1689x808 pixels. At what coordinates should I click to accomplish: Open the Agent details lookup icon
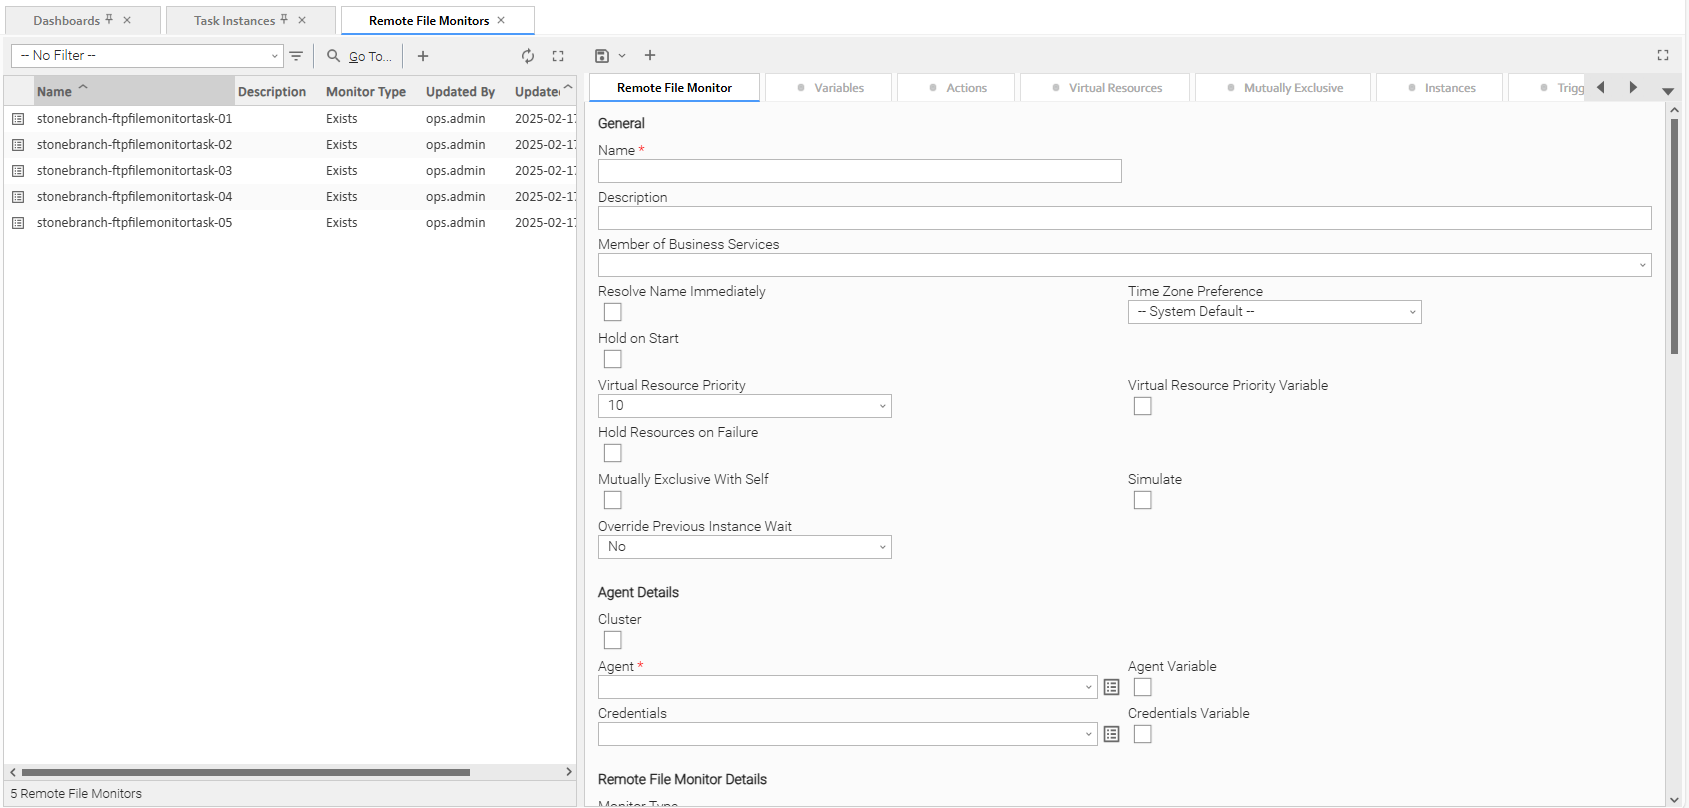pos(1111,687)
